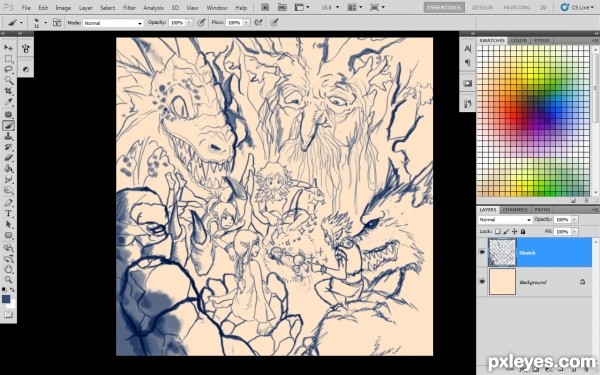
Task: Select the Zoom tool in toolbox
Action: coord(8,280)
